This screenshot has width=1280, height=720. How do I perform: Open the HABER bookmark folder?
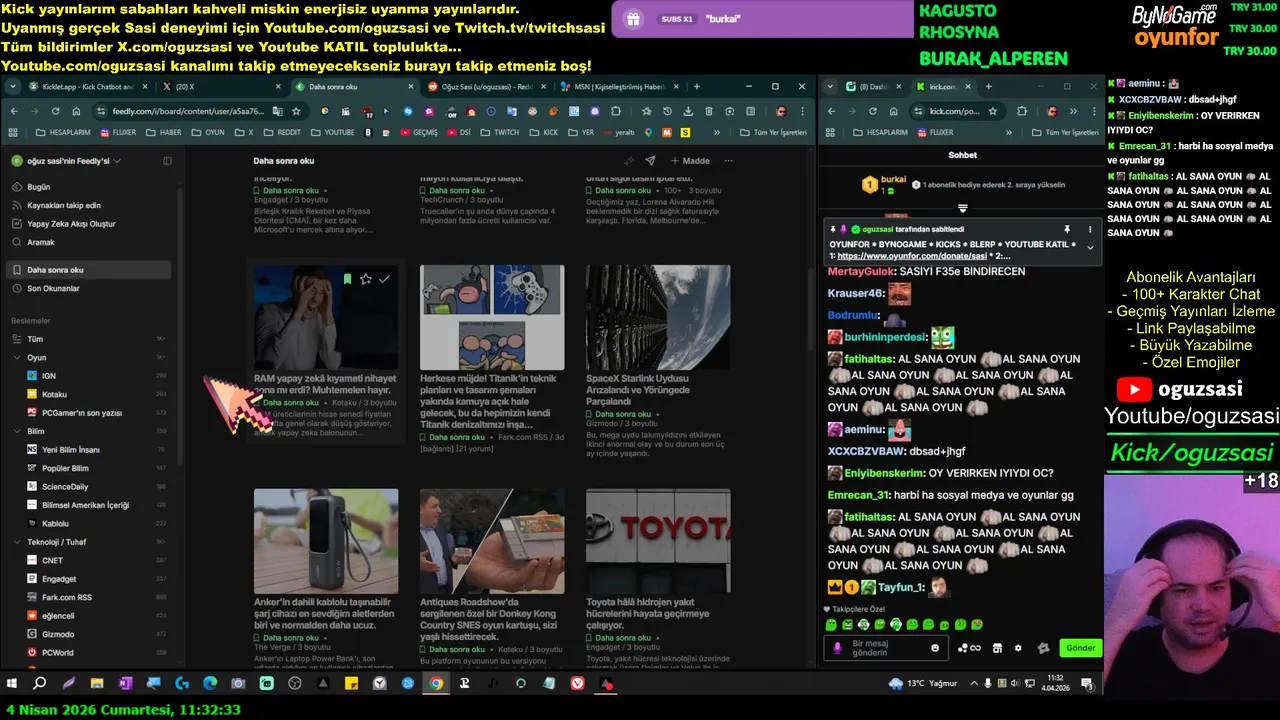pyautogui.click(x=164, y=132)
